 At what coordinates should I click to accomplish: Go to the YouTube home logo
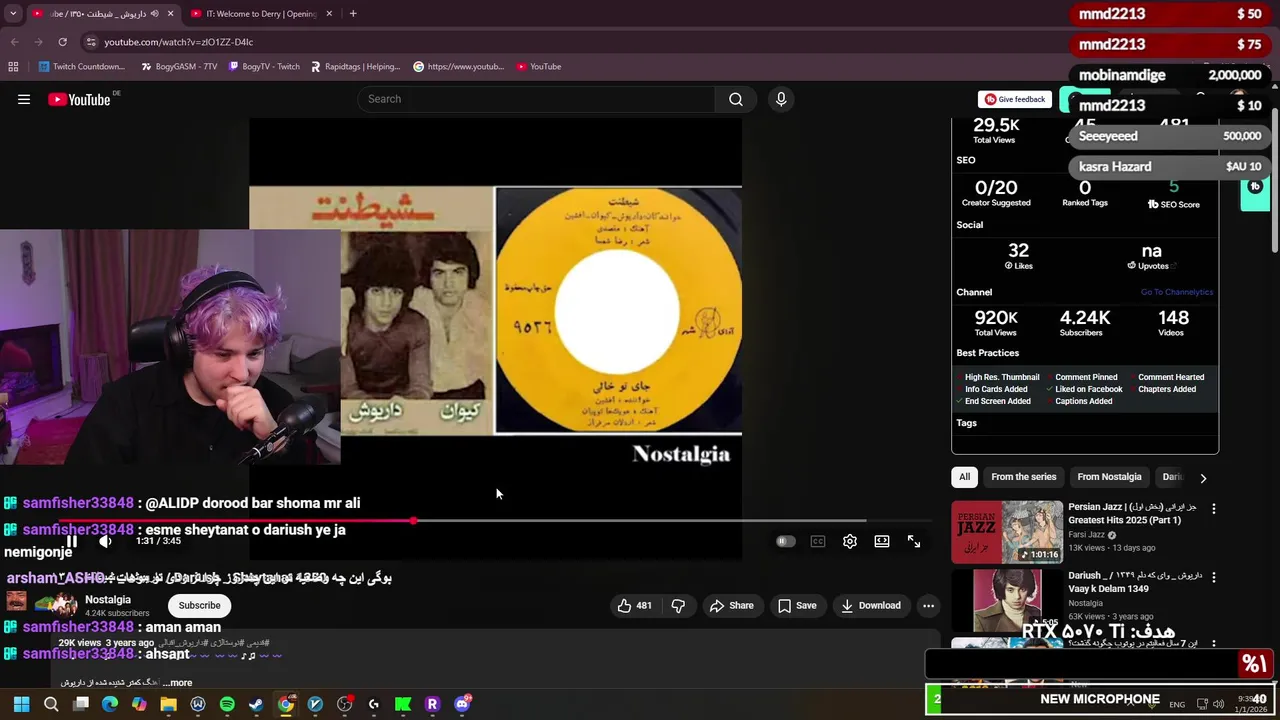(x=79, y=99)
